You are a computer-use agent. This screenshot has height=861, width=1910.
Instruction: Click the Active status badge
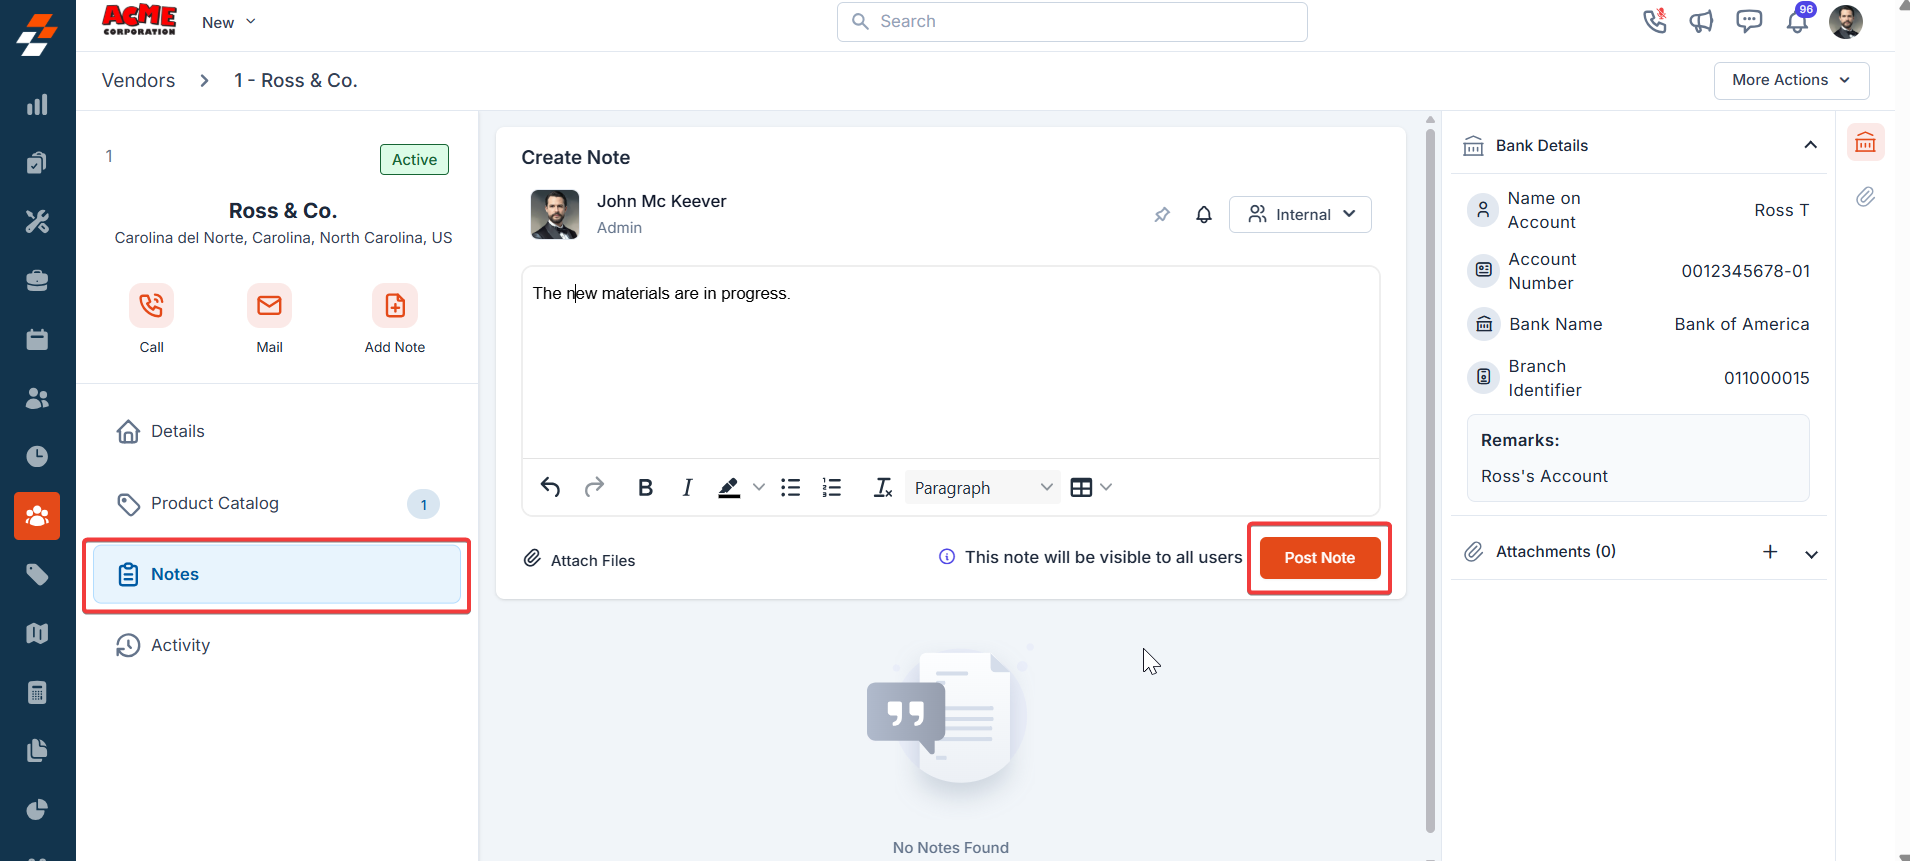click(414, 159)
